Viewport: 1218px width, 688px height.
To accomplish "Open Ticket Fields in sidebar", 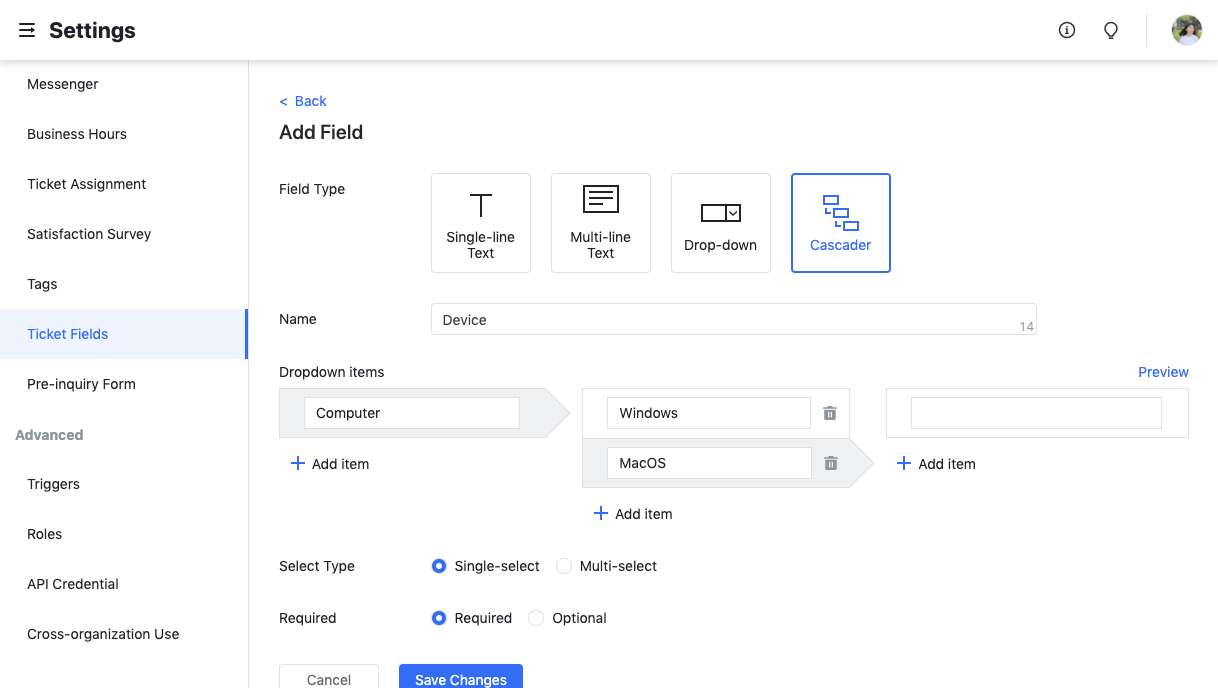I will 124,334.
